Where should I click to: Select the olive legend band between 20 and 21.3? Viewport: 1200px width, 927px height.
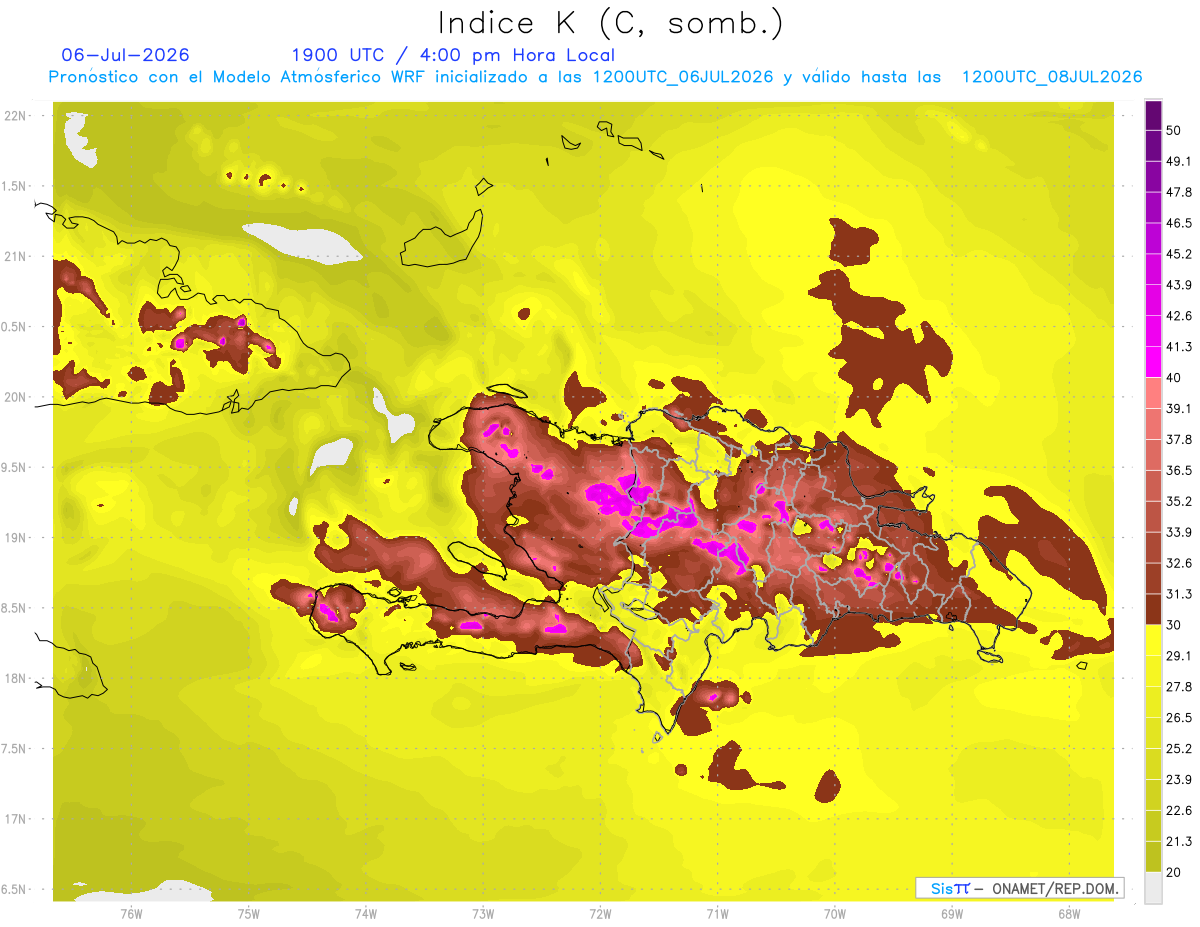click(1153, 856)
